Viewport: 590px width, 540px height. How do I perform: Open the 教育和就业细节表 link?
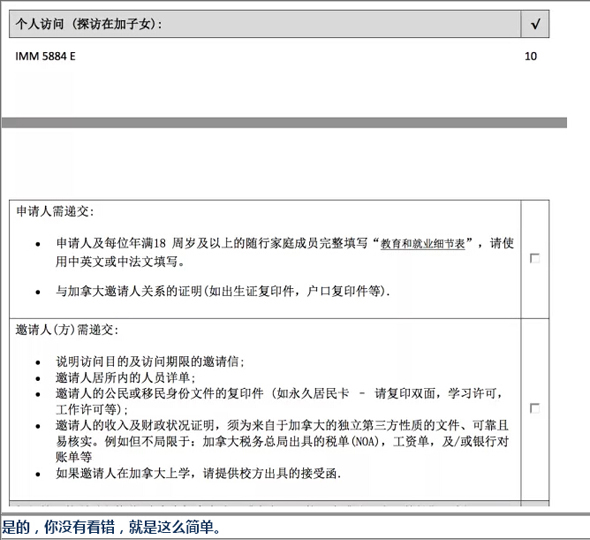tap(423, 244)
